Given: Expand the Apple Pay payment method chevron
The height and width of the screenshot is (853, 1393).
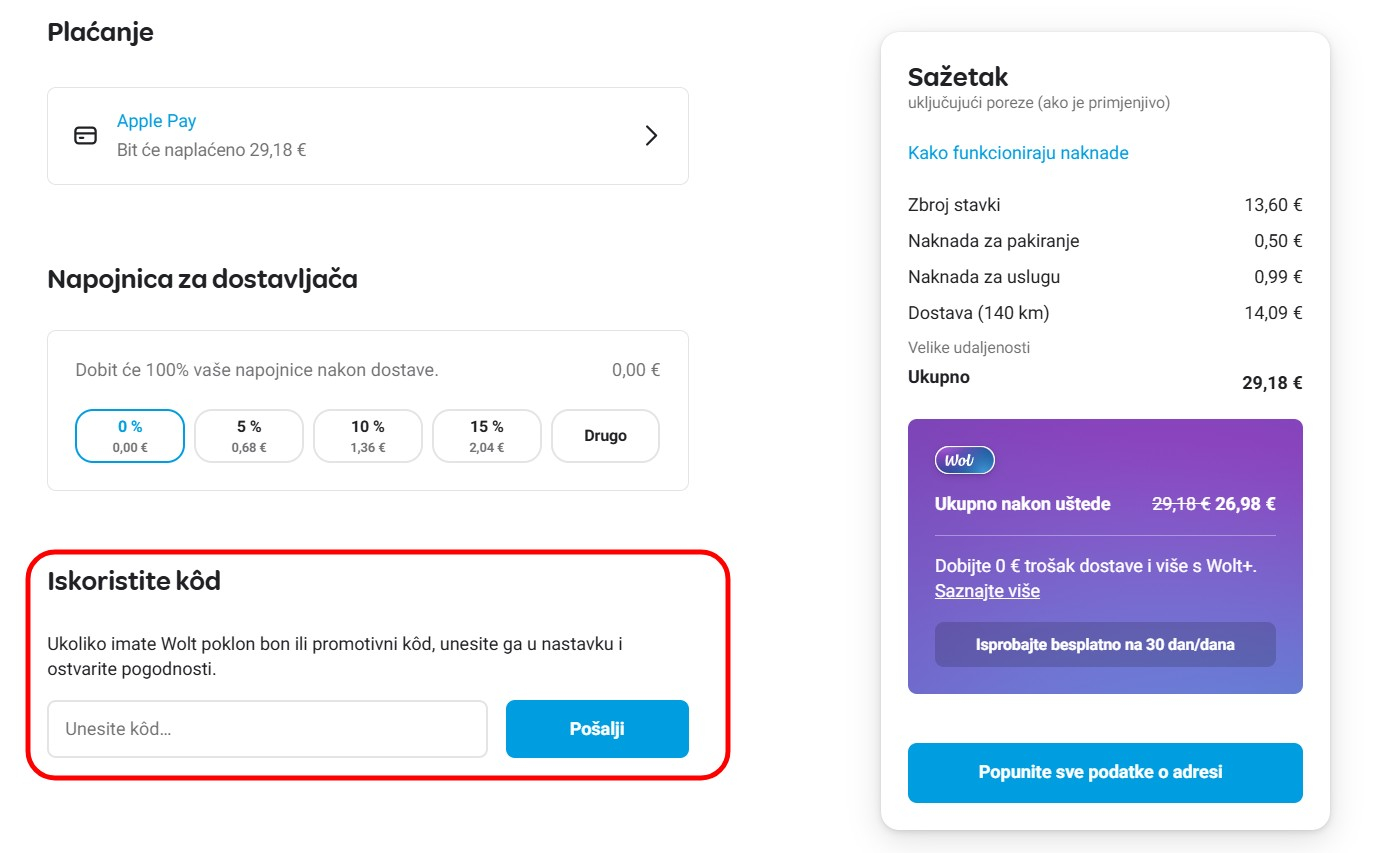Looking at the screenshot, I should click(652, 135).
